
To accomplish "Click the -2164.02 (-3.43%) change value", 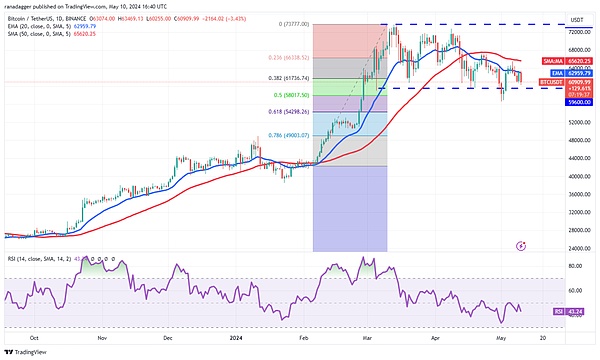I will (223, 18).
